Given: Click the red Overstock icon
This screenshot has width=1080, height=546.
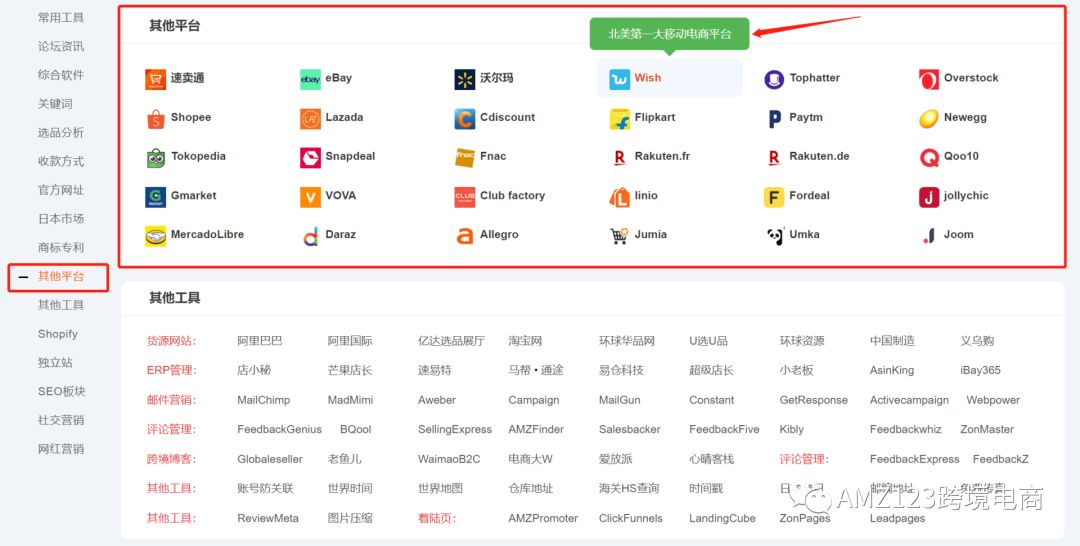Looking at the screenshot, I should [x=928, y=79].
